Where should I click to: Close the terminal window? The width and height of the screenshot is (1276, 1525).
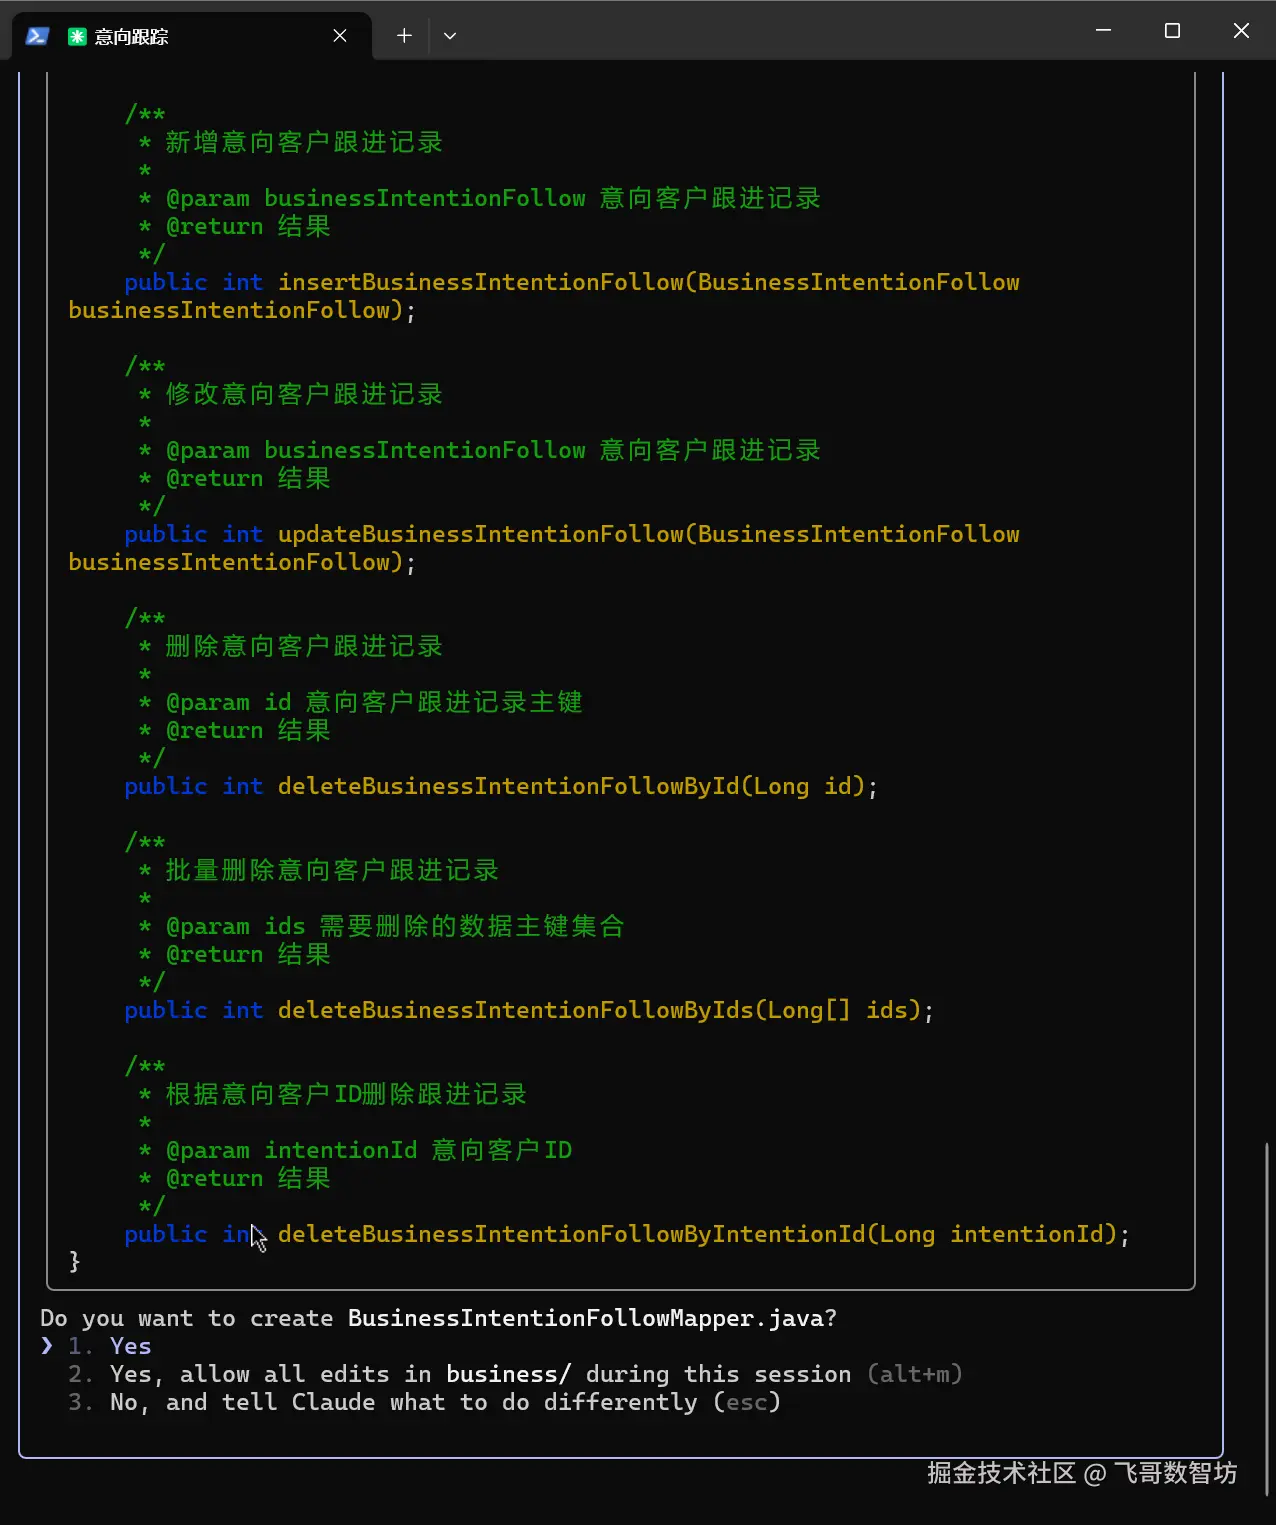tap(1241, 31)
